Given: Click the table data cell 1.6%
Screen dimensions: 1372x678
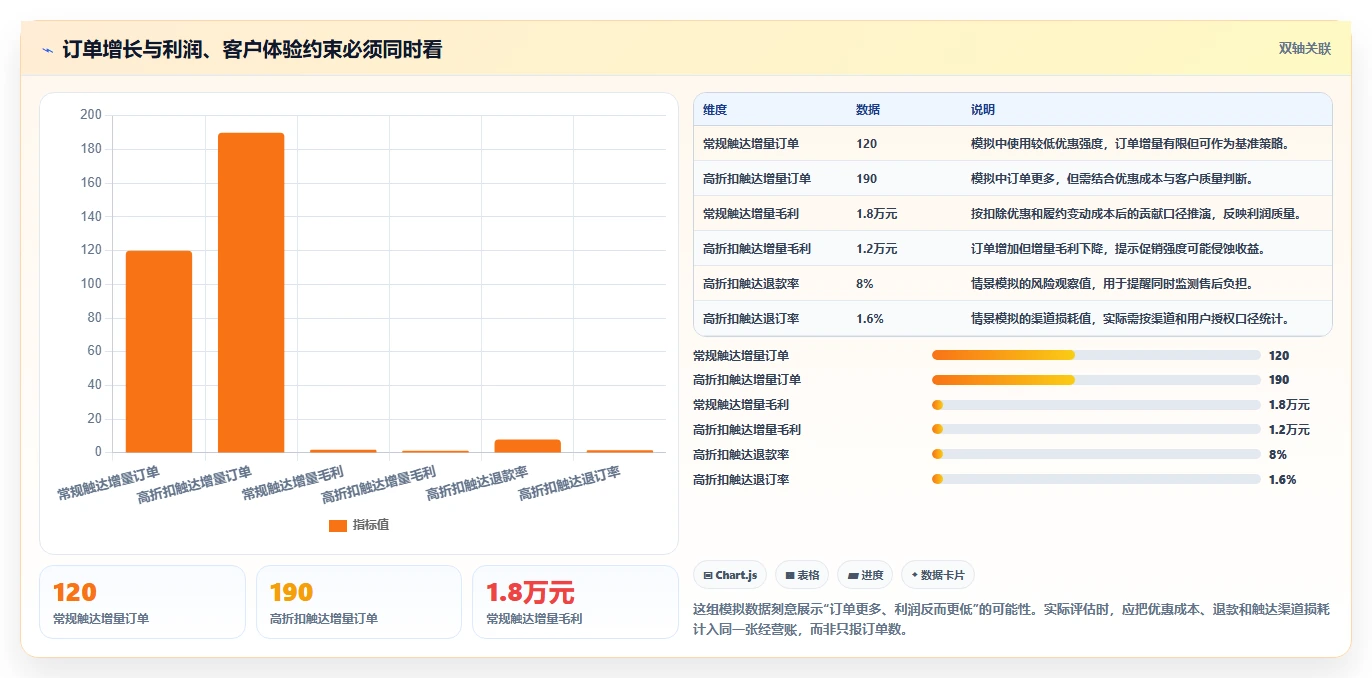Looking at the screenshot, I should [870, 319].
